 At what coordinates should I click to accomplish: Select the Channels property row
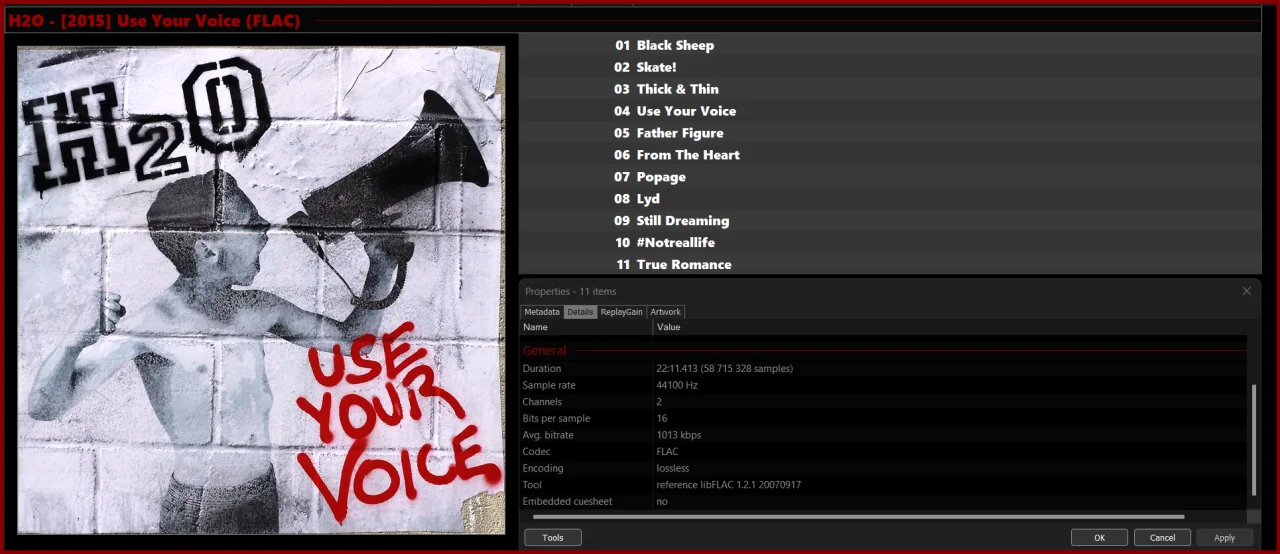coord(884,402)
